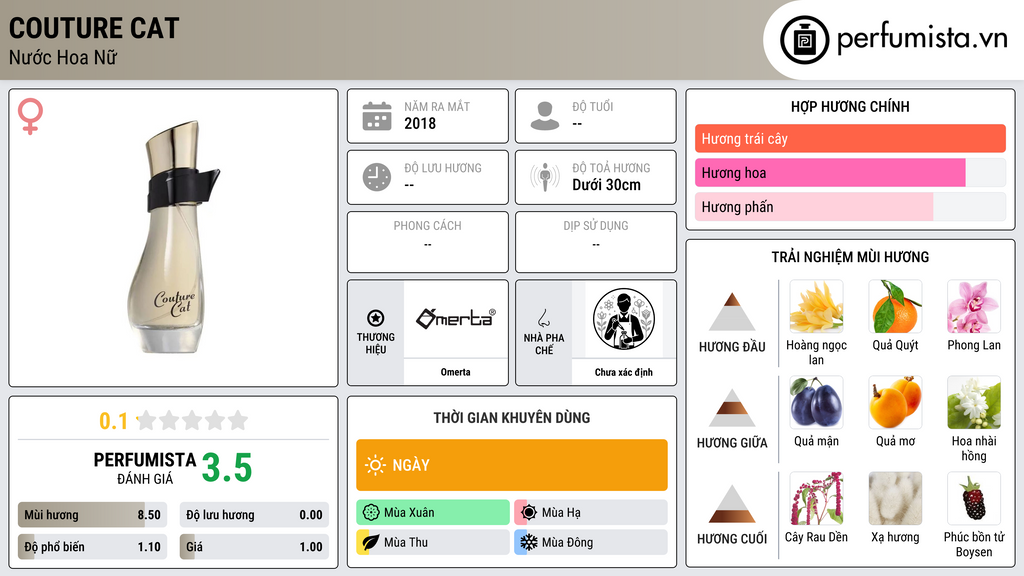Screen dimensions: 1024x576
Task: Click the Hương Đầu pyramid icon
Action: [x=732, y=312]
